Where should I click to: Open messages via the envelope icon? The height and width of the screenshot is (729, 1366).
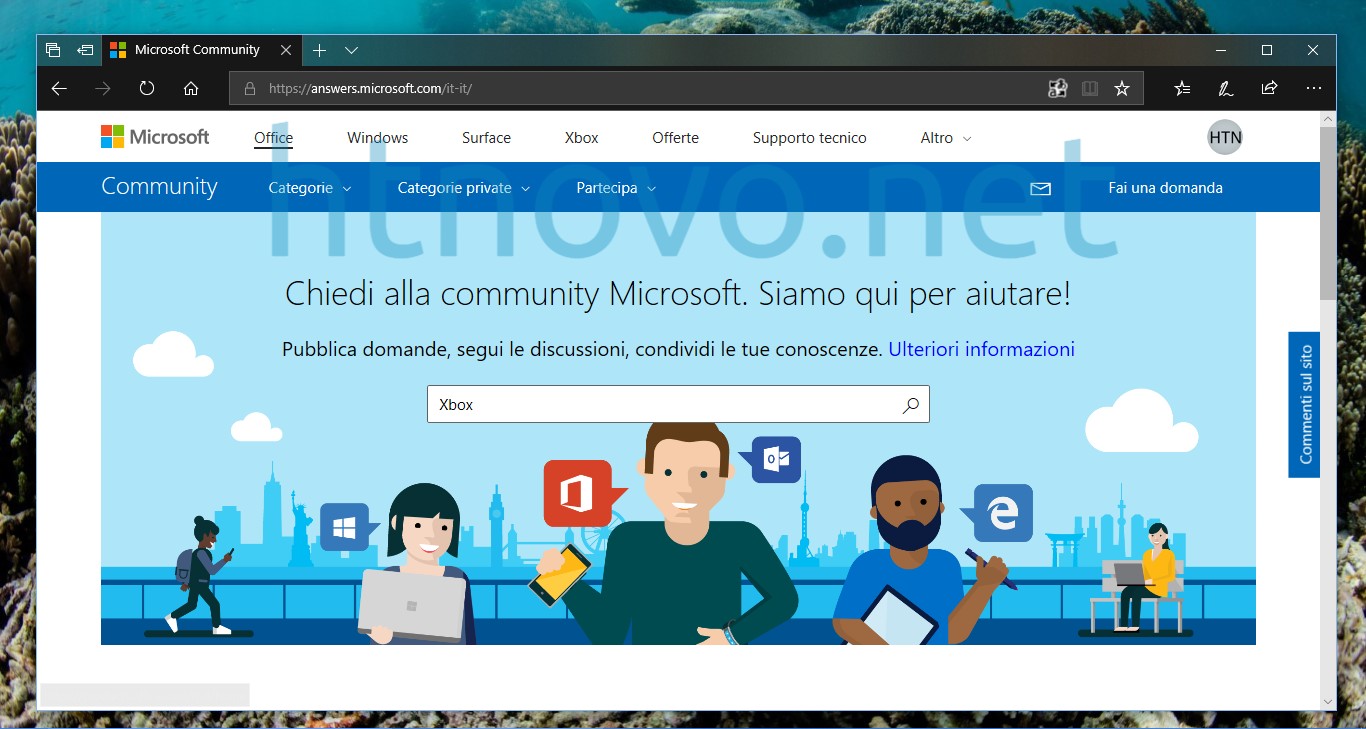(1041, 188)
